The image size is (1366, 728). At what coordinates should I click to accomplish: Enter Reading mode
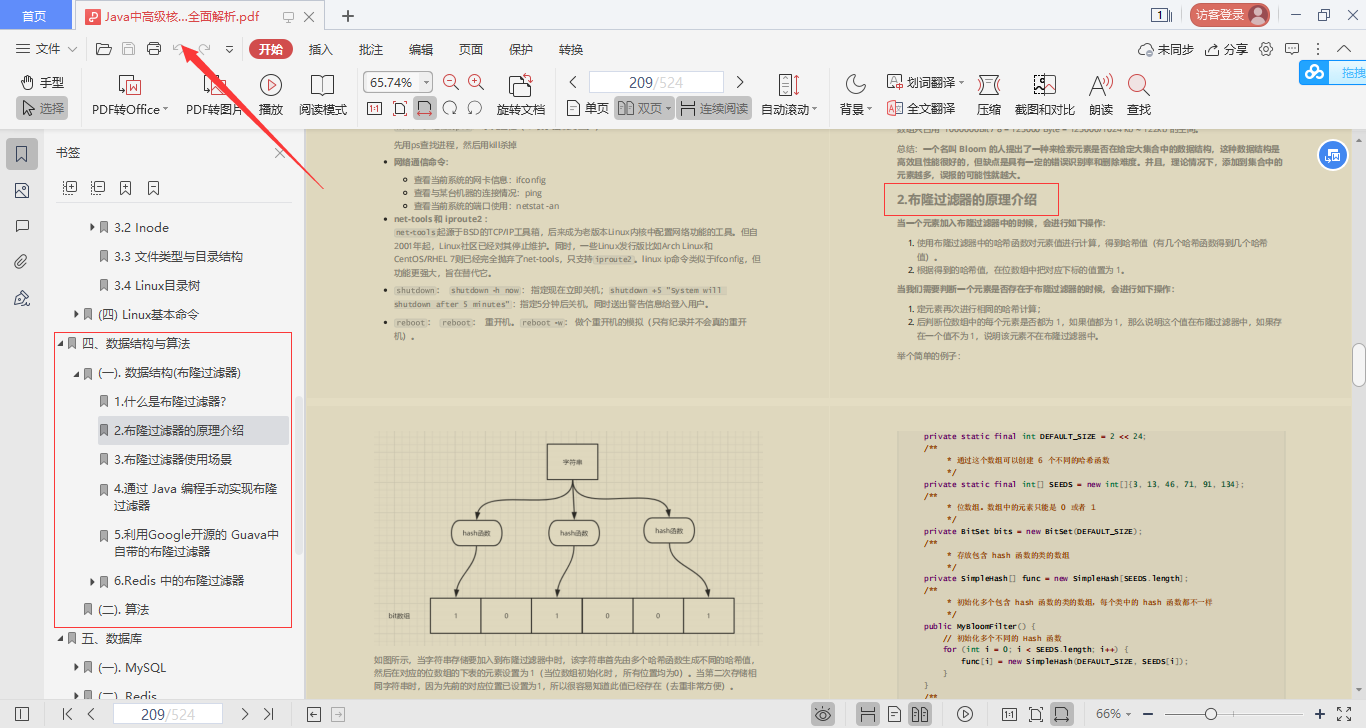(322, 96)
